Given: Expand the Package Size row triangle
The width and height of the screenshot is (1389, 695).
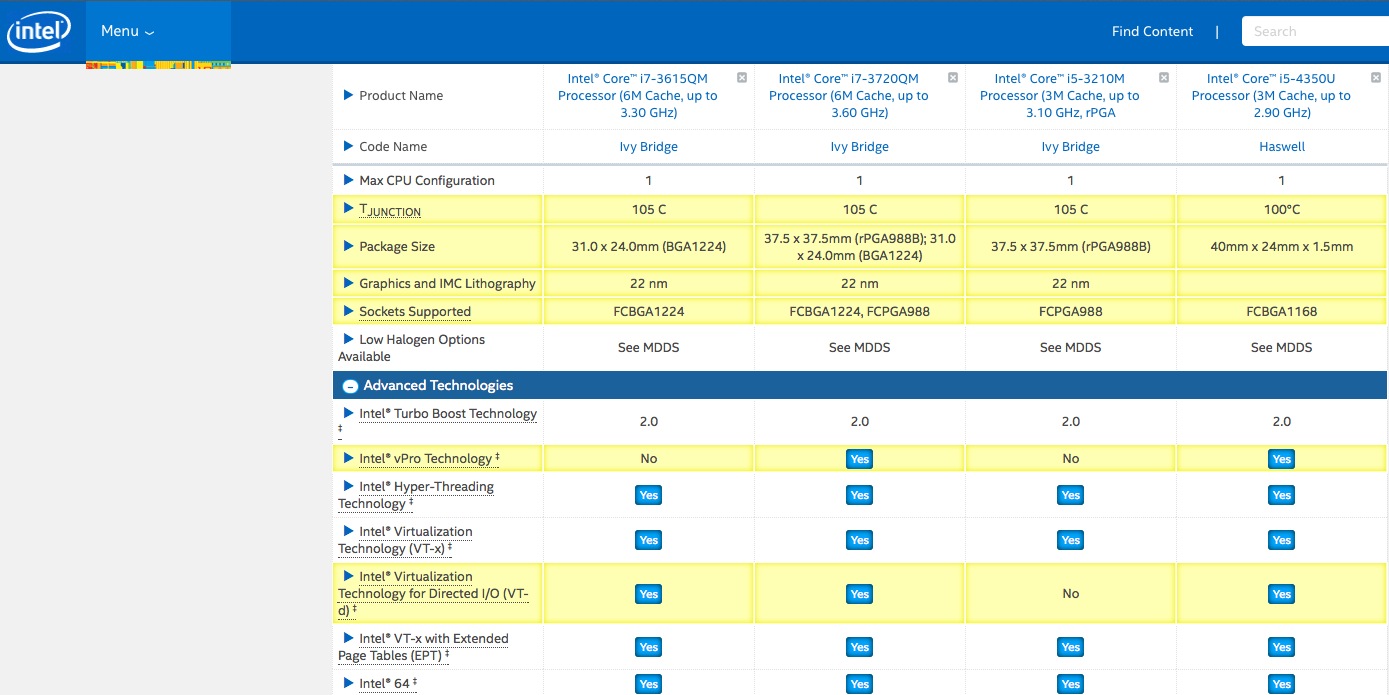Looking at the screenshot, I should click(x=348, y=246).
